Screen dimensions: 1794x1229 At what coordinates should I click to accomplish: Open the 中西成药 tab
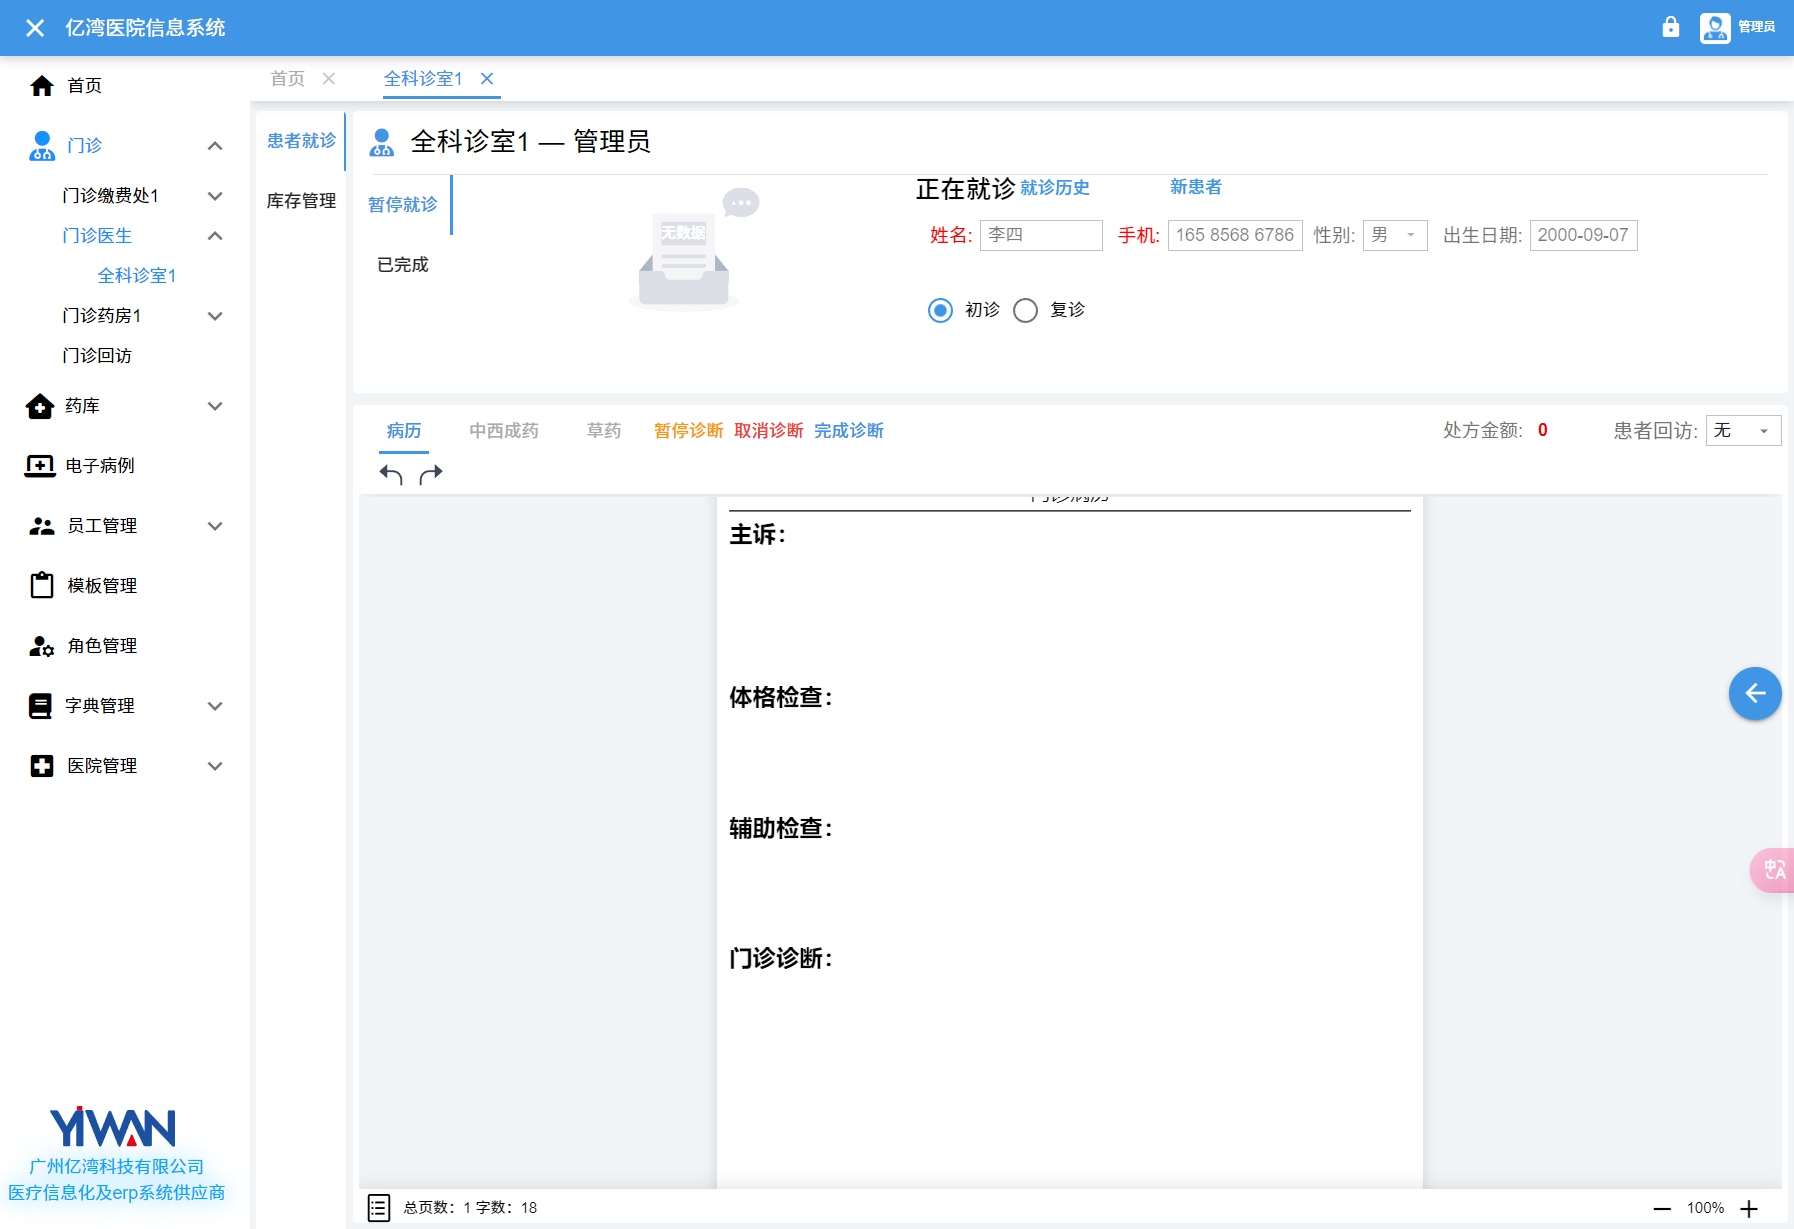pyautogui.click(x=504, y=430)
